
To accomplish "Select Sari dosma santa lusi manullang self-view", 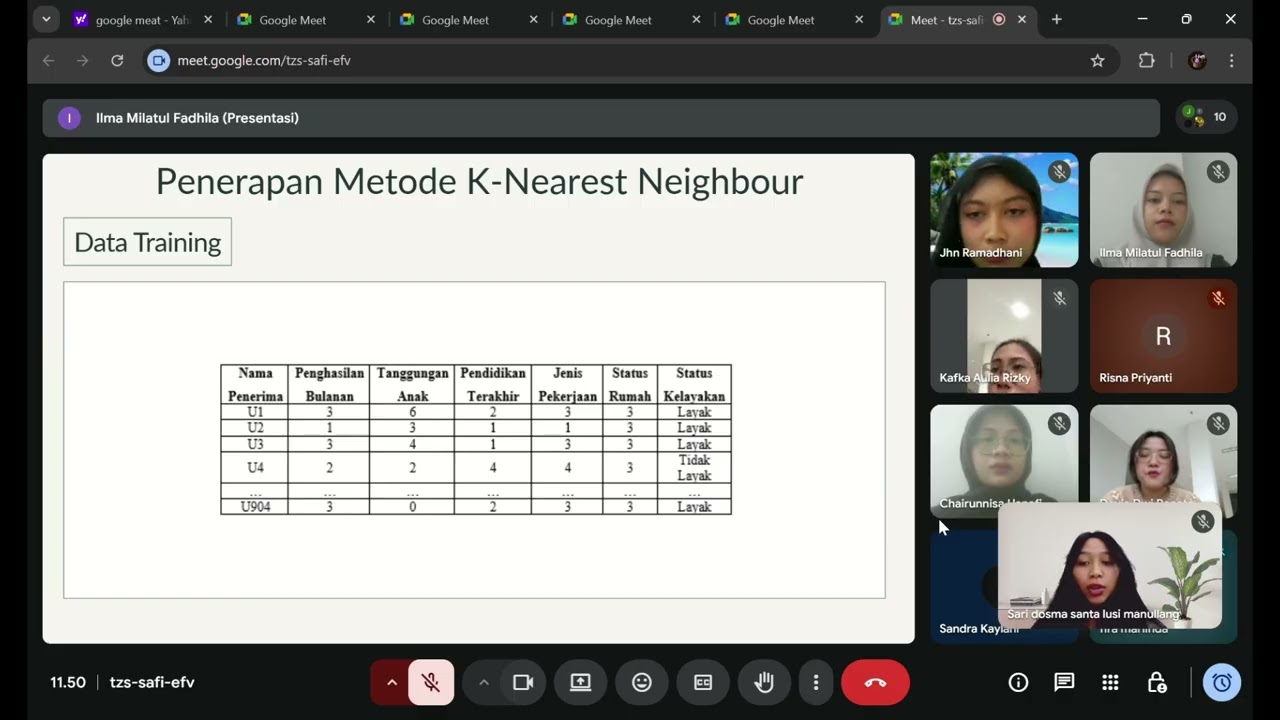I will pos(1110,565).
